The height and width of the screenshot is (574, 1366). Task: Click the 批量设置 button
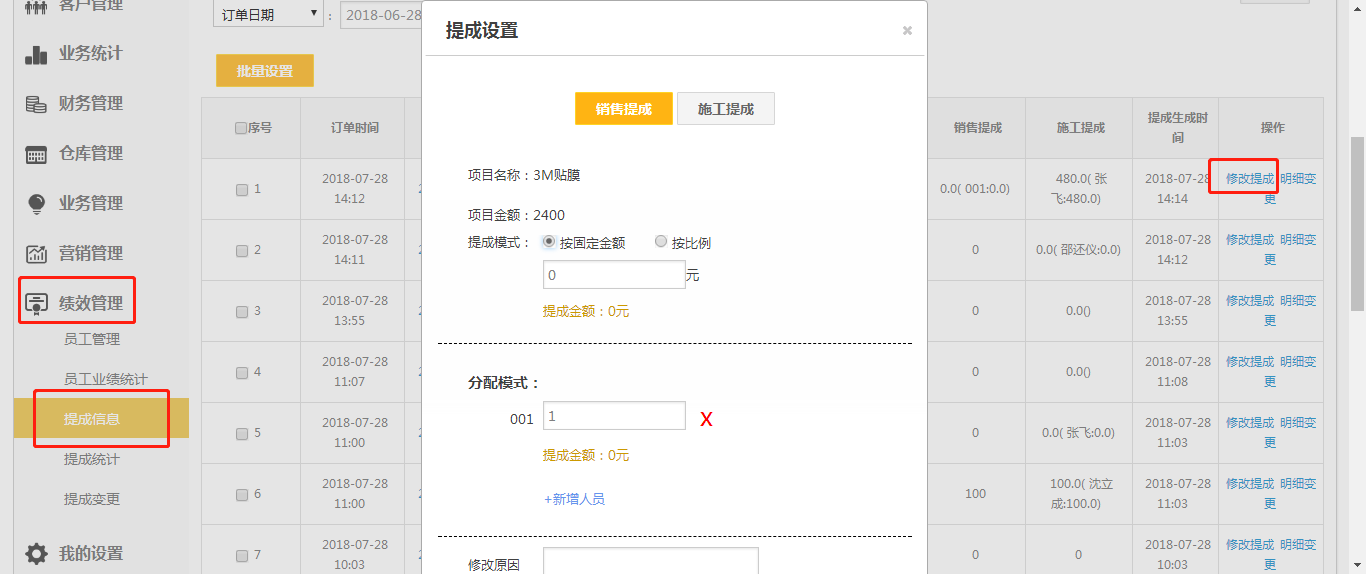tap(265, 71)
